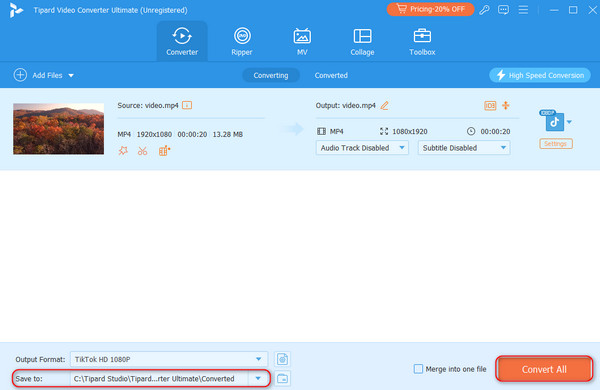The height and width of the screenshot is (390, 600).
Task: Switch to the Converted tab
Action: click(x=331, y=75)
